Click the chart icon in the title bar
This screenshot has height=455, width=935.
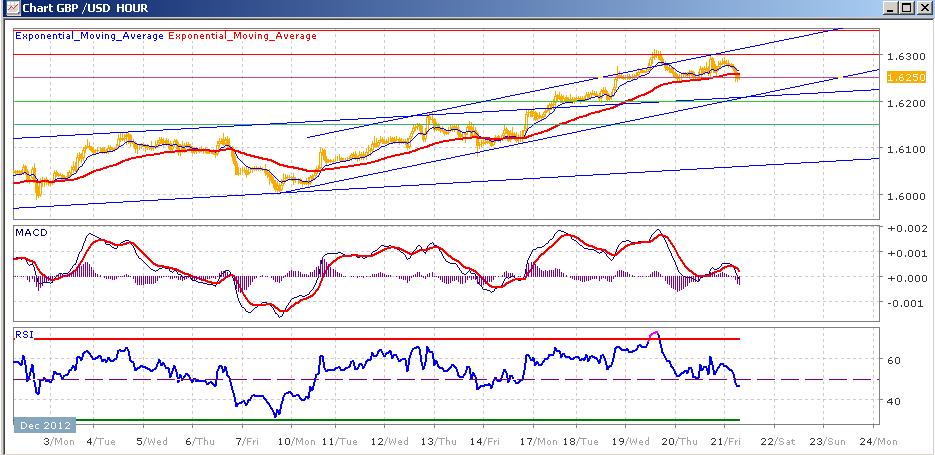(x=13, y=8)
